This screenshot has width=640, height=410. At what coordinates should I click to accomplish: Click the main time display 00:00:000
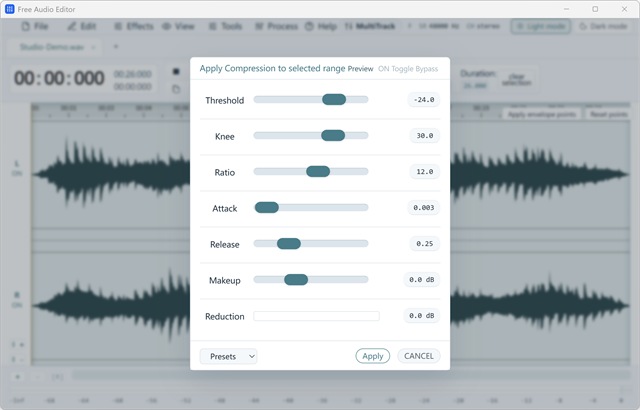coord(59,78)
